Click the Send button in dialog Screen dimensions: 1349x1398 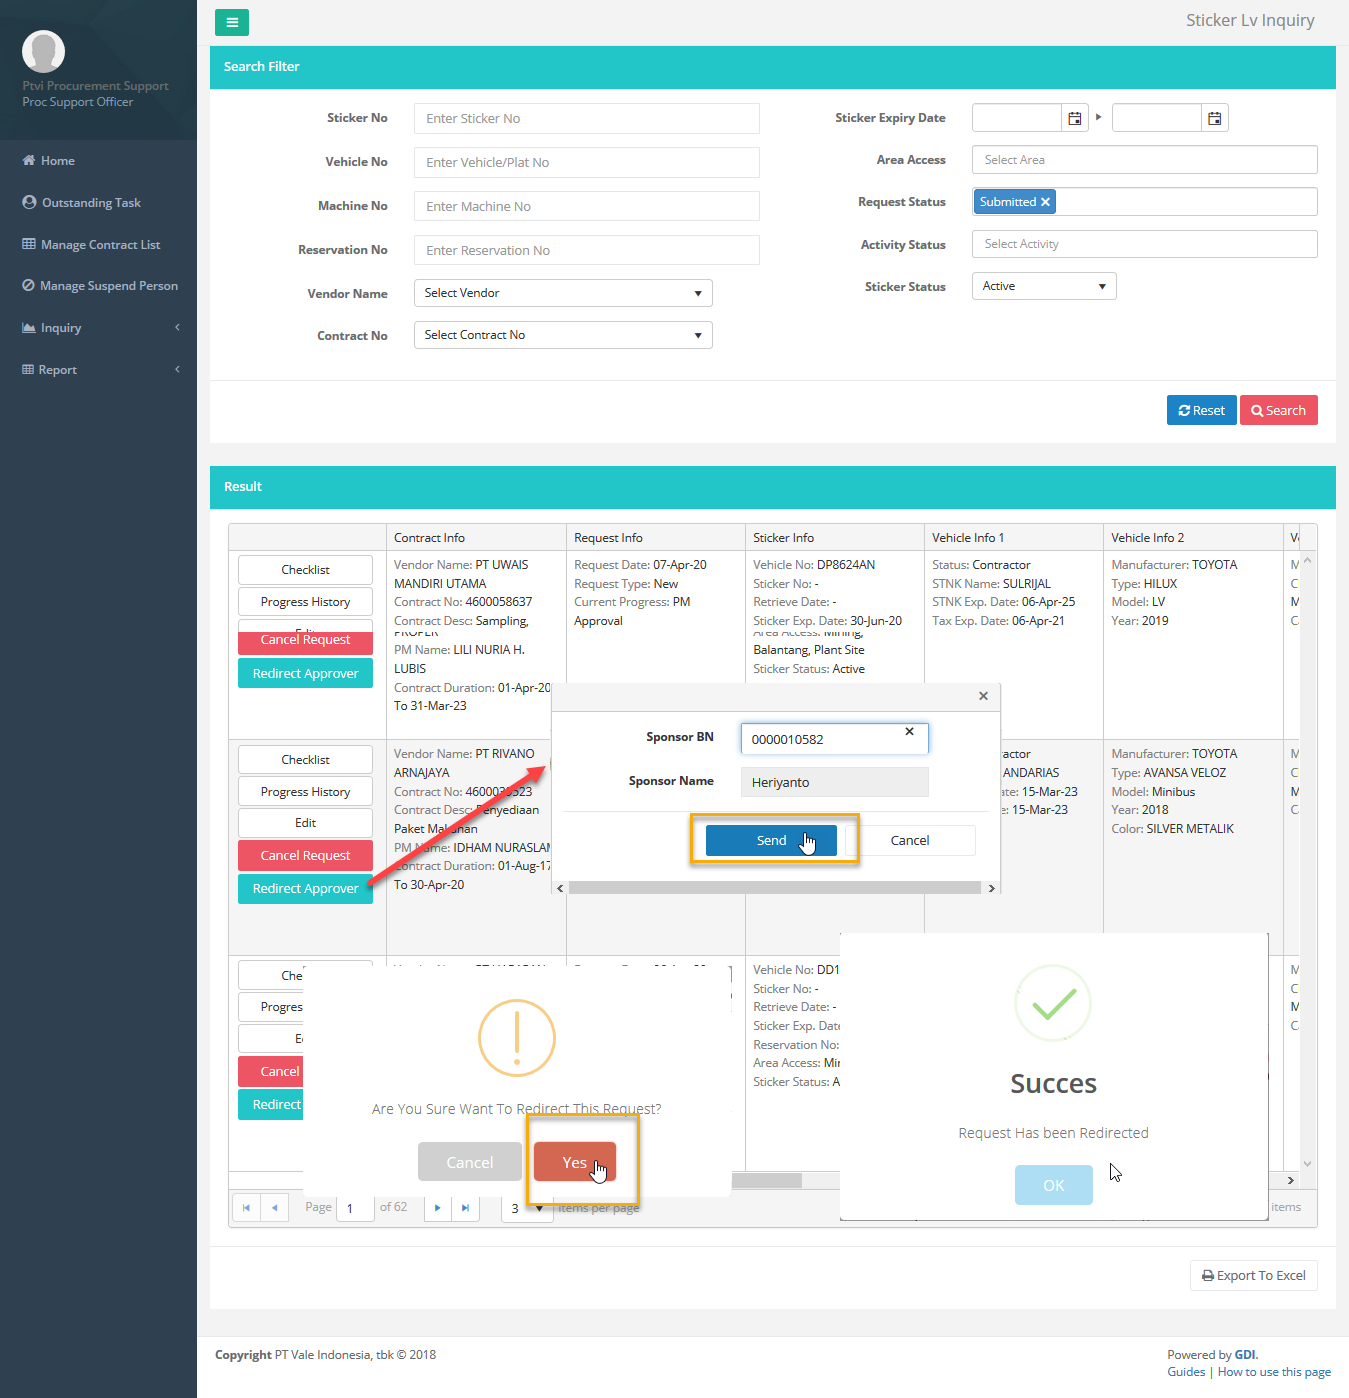(771, 841)
